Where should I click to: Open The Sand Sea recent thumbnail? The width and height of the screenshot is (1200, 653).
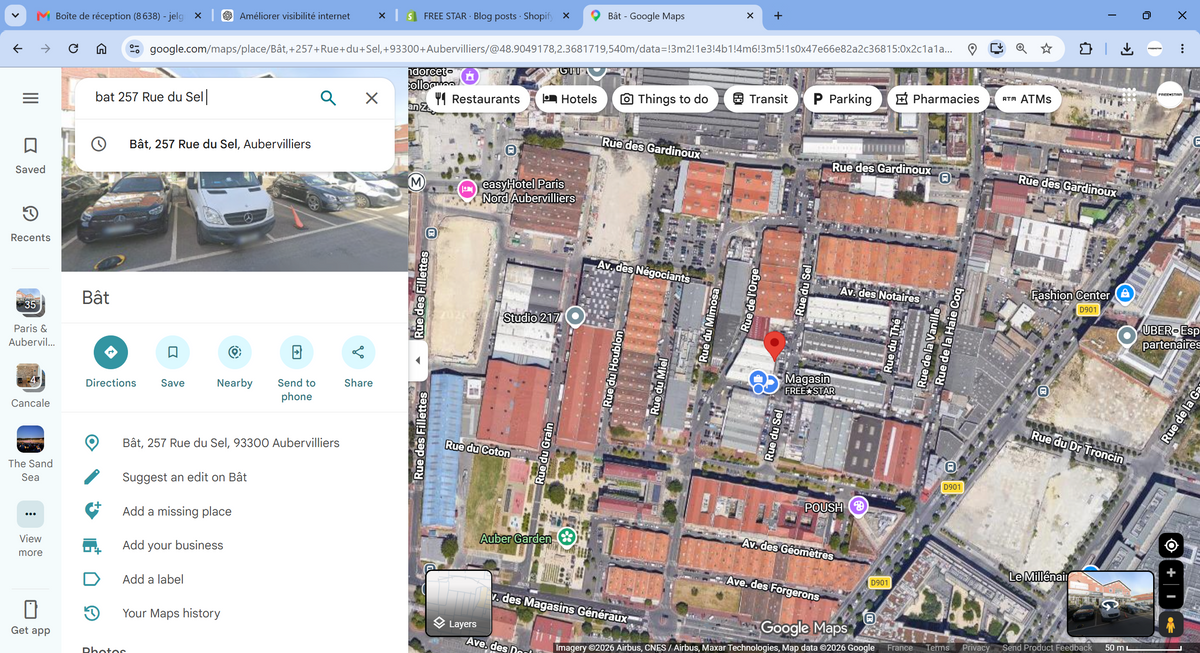(x=30, y=453)
